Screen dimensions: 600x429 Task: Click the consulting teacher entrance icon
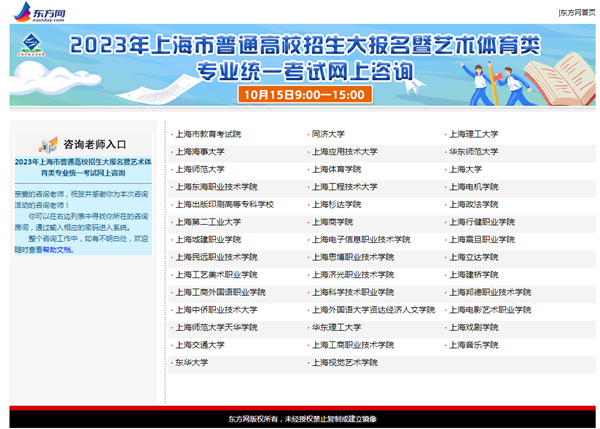(48, 145)
